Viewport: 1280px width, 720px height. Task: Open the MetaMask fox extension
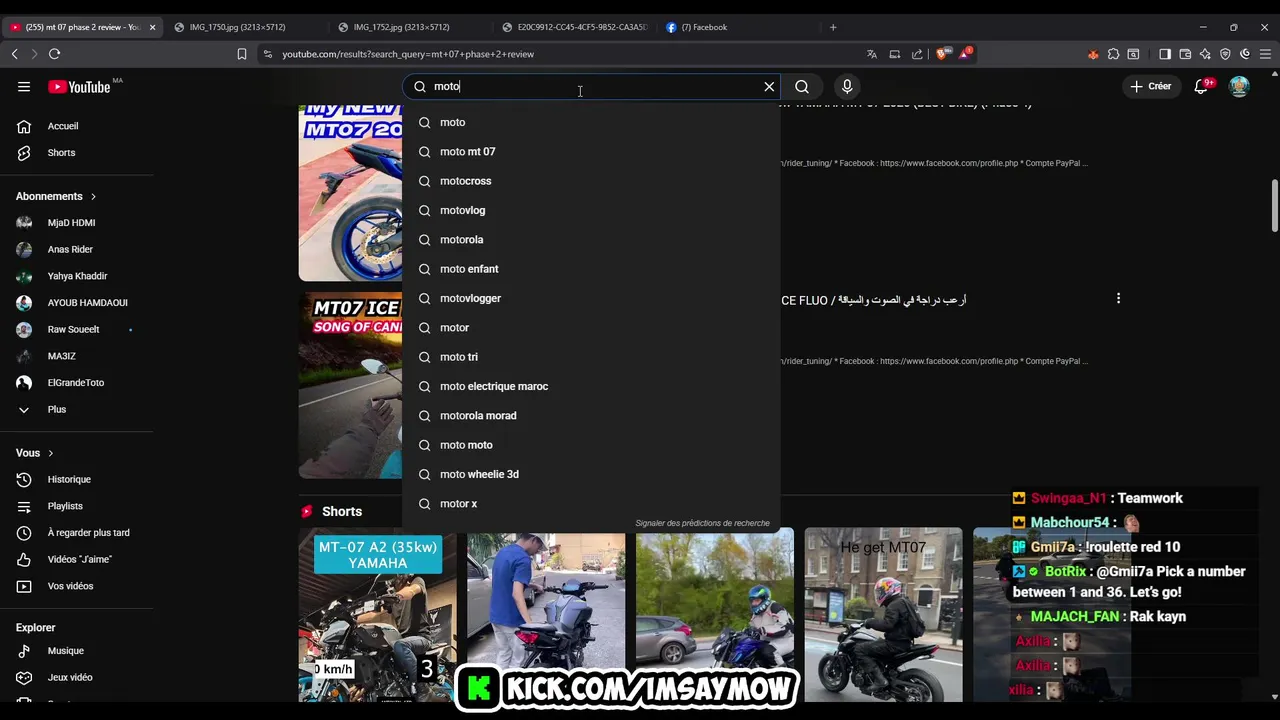pyautogui.click(x=1093, y=54)
